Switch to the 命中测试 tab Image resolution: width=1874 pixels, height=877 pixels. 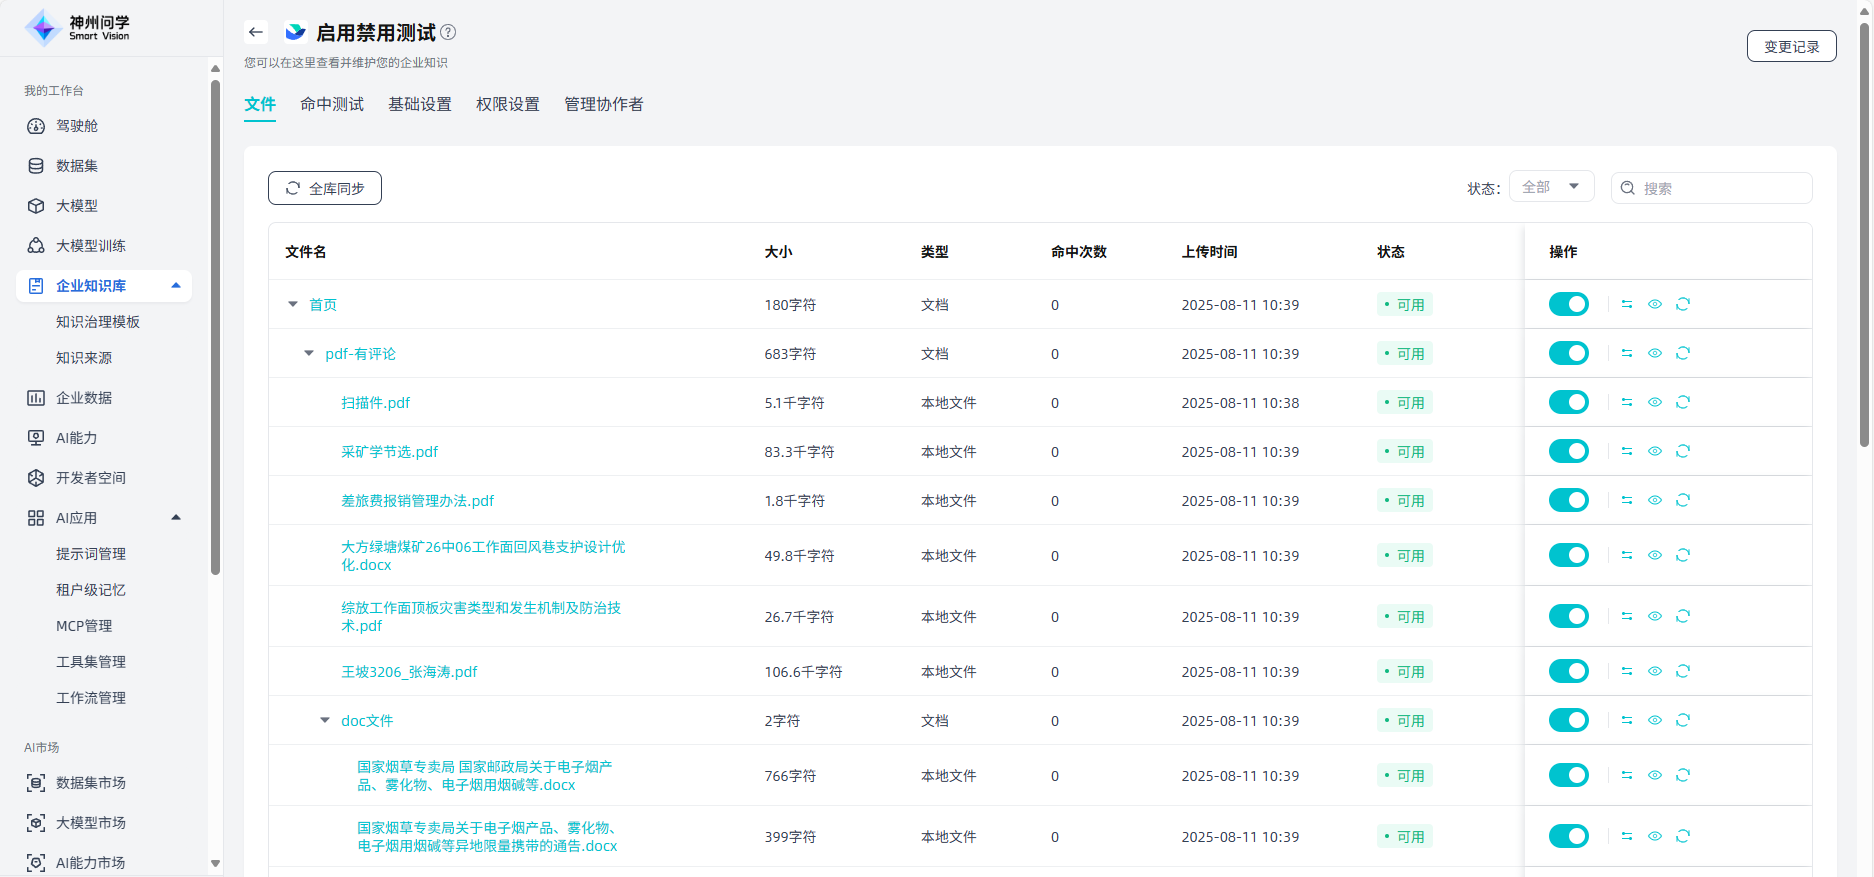click(x=332, y=104)
